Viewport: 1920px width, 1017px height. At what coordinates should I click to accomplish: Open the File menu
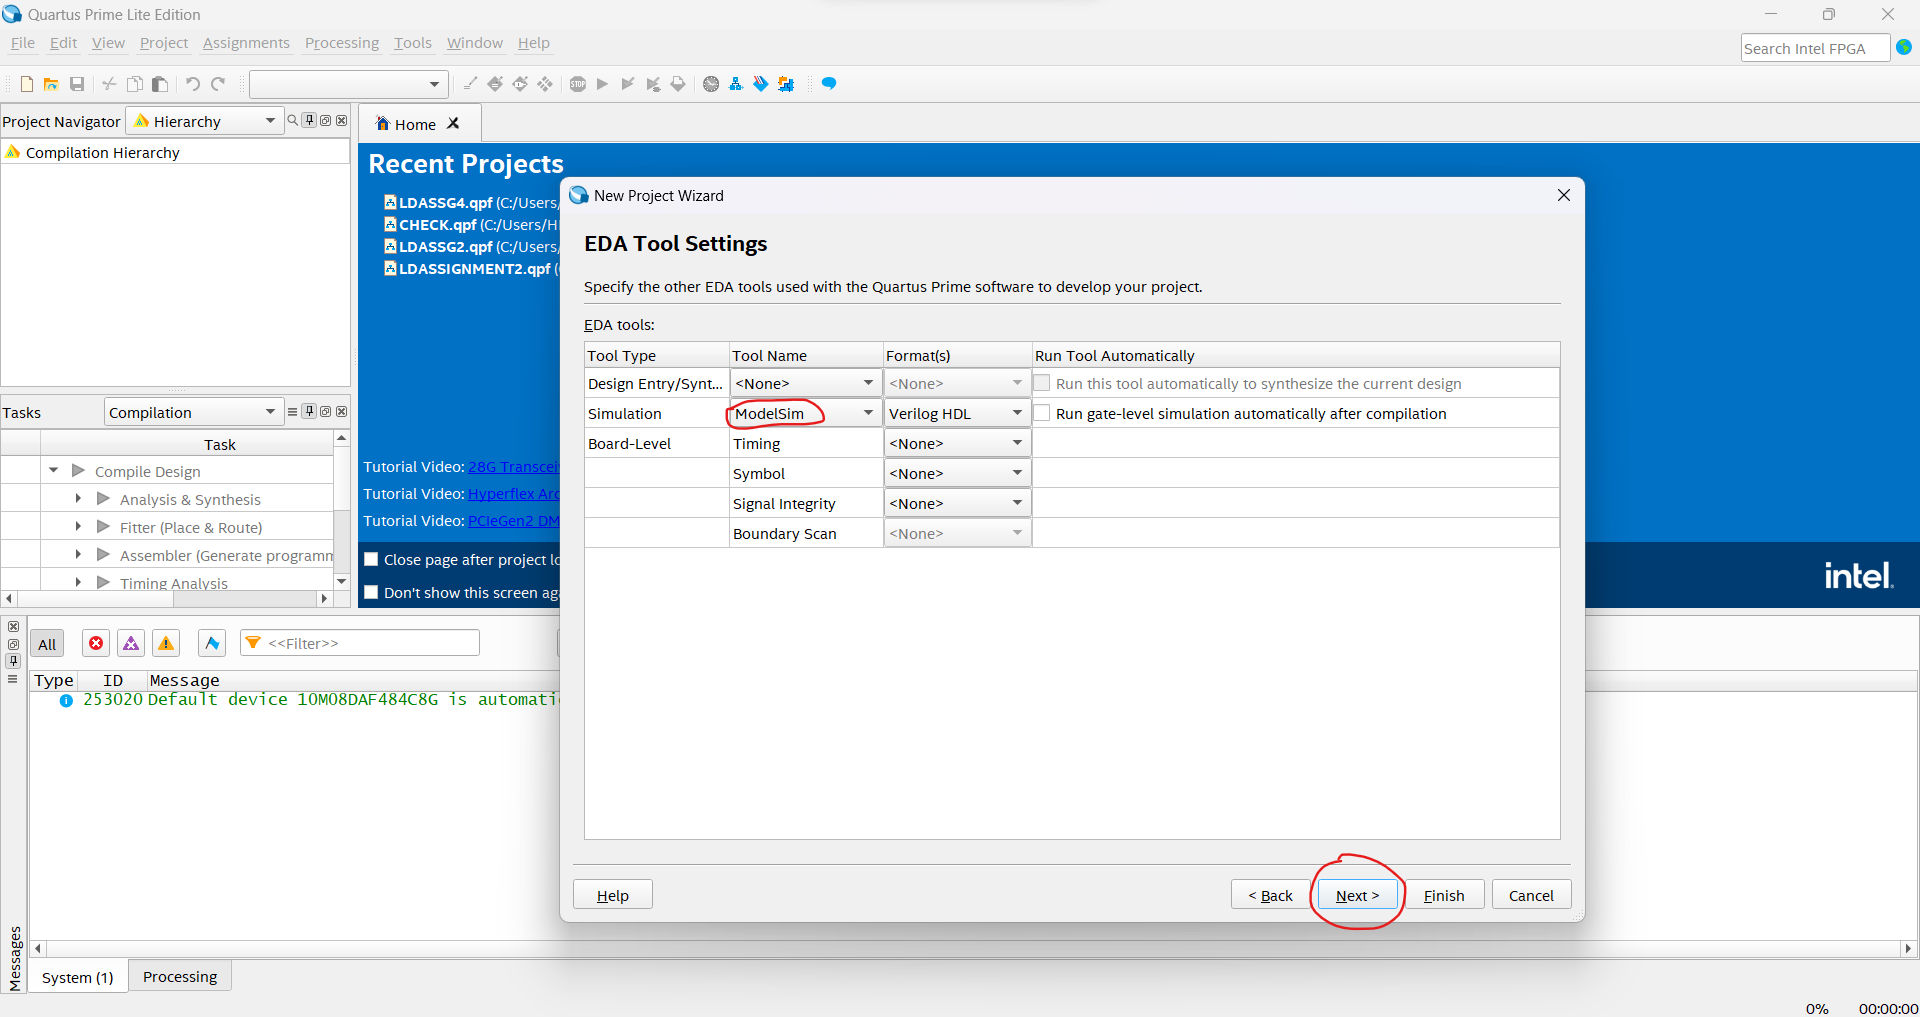point(22,43)
